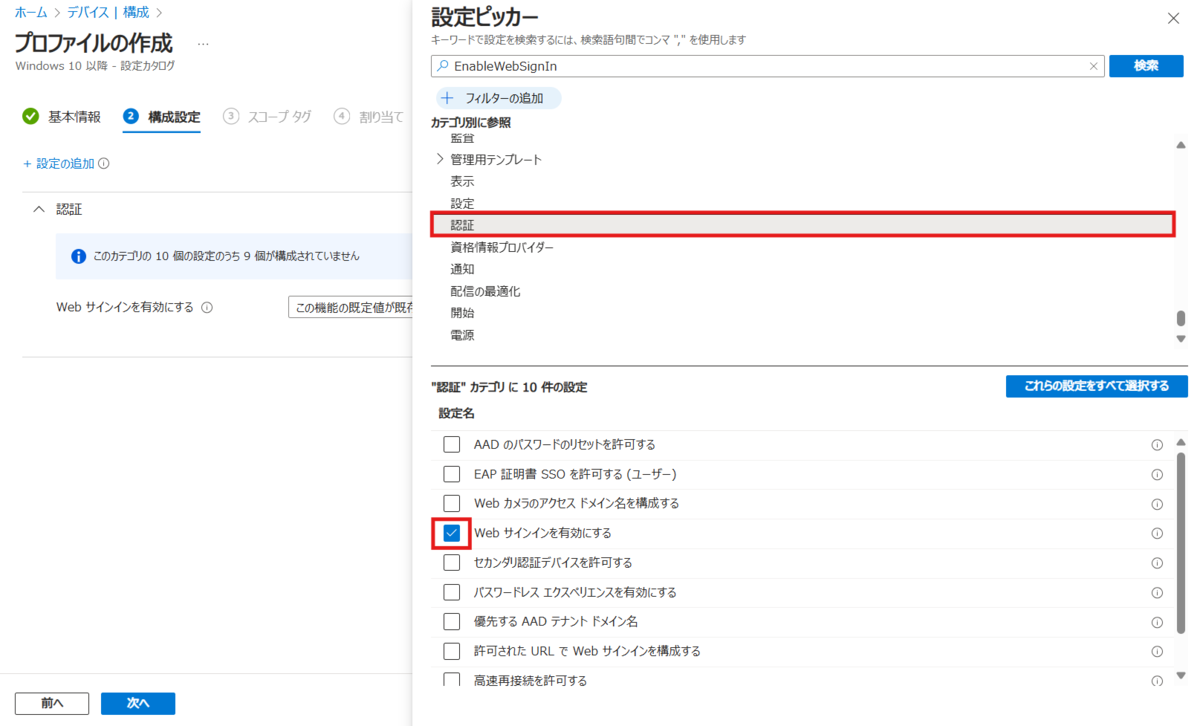Click 設定名 column header

coord(456,413)
